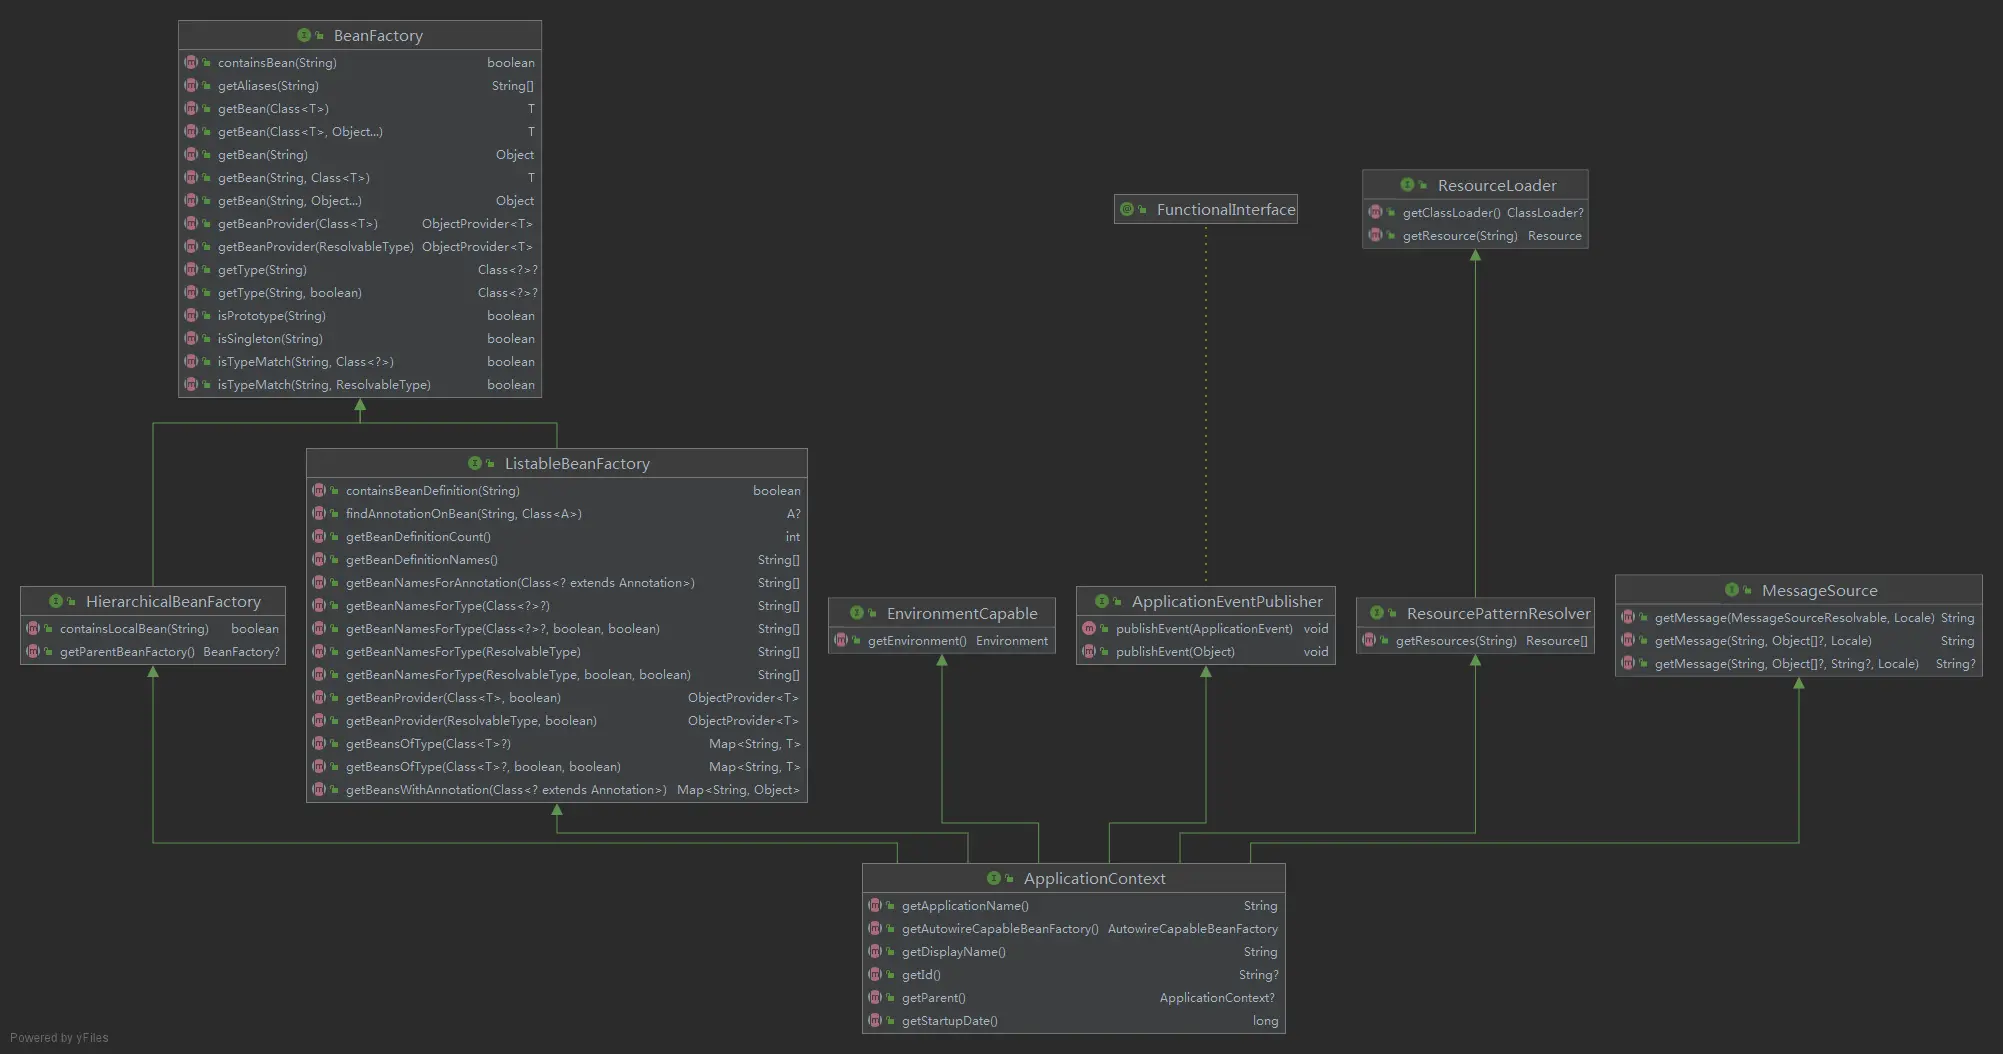Click getBeanProvider(ResolvableType) in BeanFactory
Screen dimensions: 2003x1054
point(315,246)
